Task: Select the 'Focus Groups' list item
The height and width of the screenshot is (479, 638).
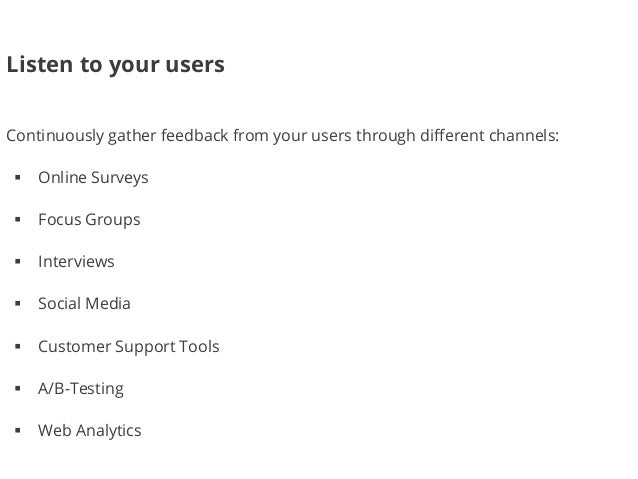Action: (89, 220)
